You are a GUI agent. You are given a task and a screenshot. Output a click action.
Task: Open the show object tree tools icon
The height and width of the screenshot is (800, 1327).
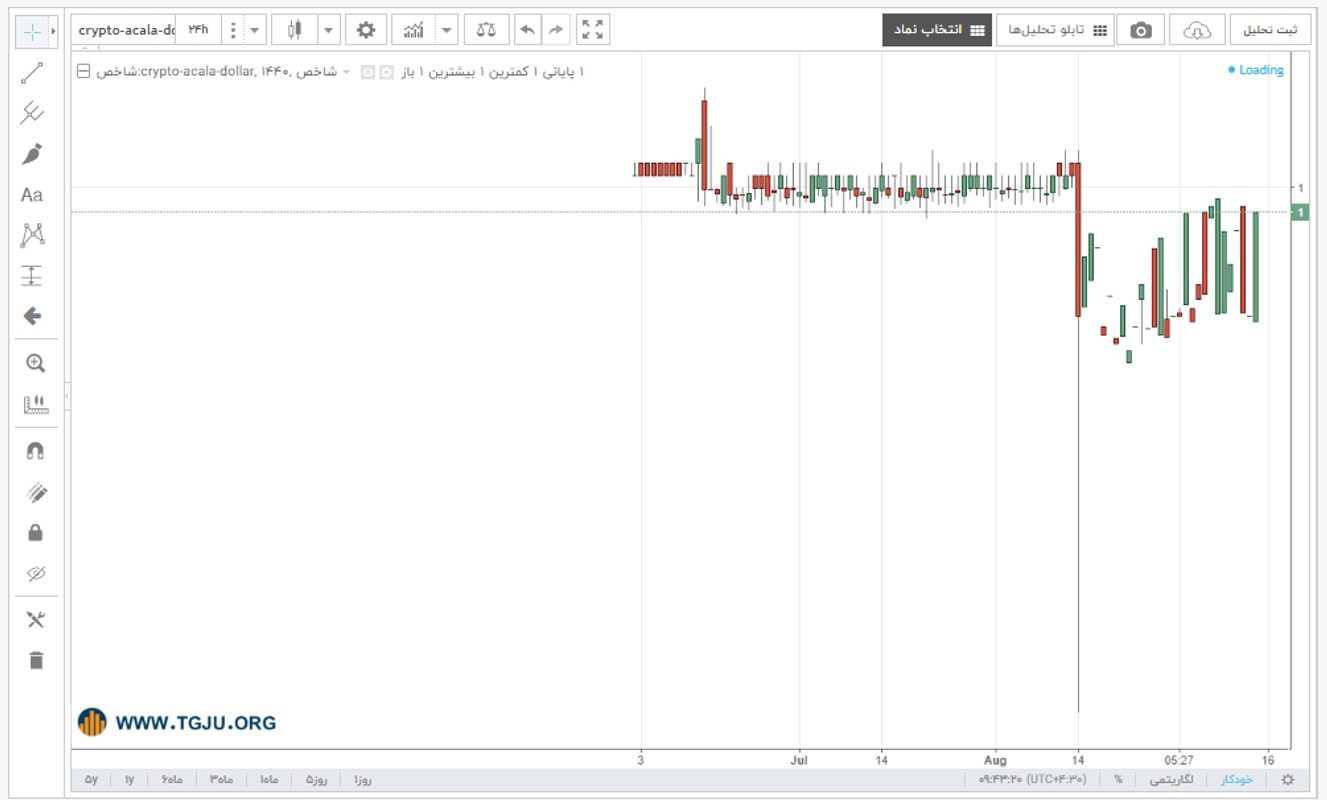(x=36, y=620)
